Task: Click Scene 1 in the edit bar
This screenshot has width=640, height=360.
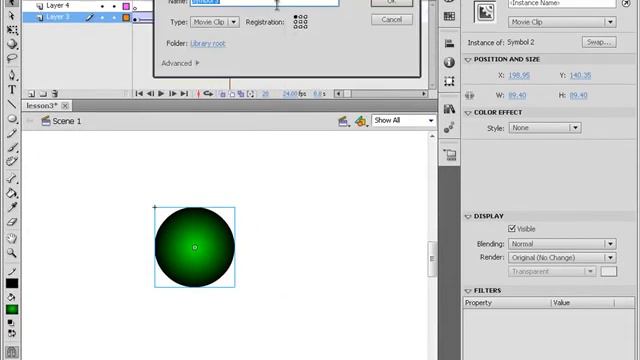Action: [61, 121]
